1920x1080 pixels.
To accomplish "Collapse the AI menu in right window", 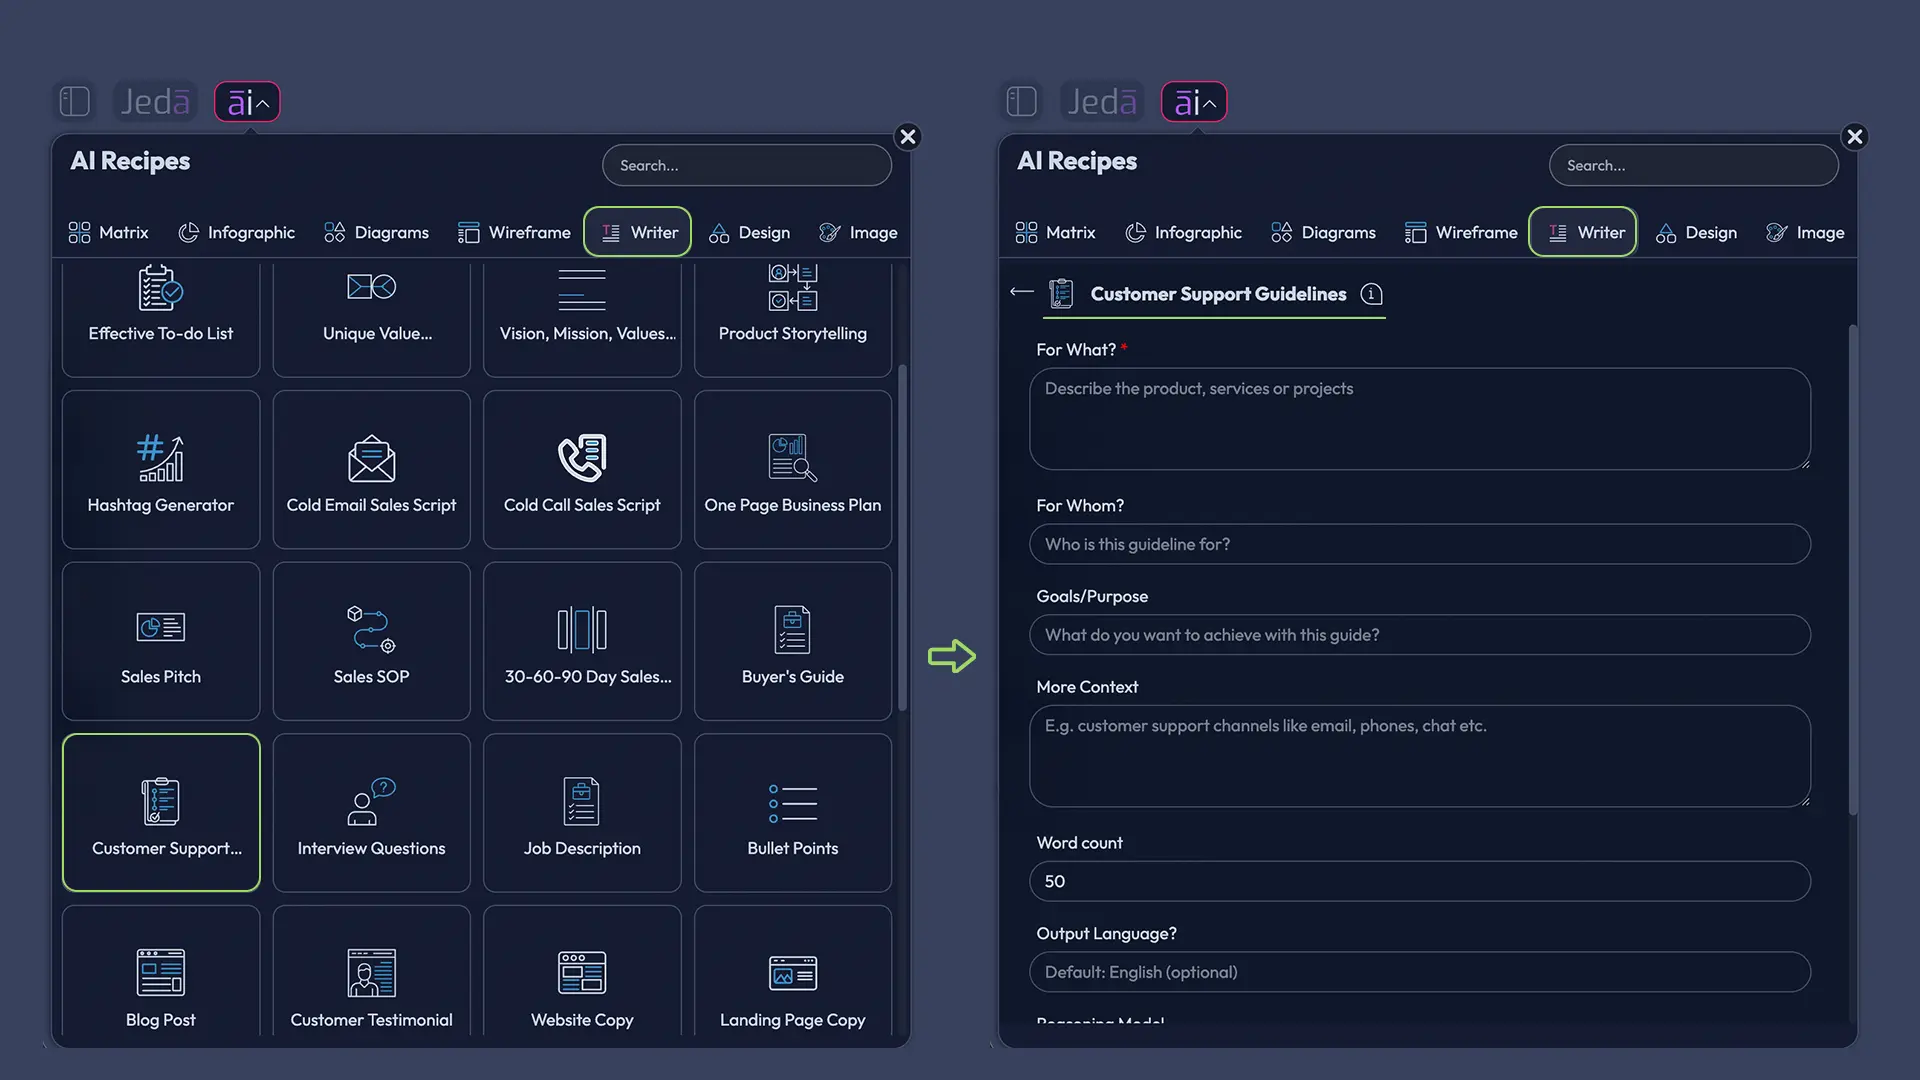I will coord(1194,102).
